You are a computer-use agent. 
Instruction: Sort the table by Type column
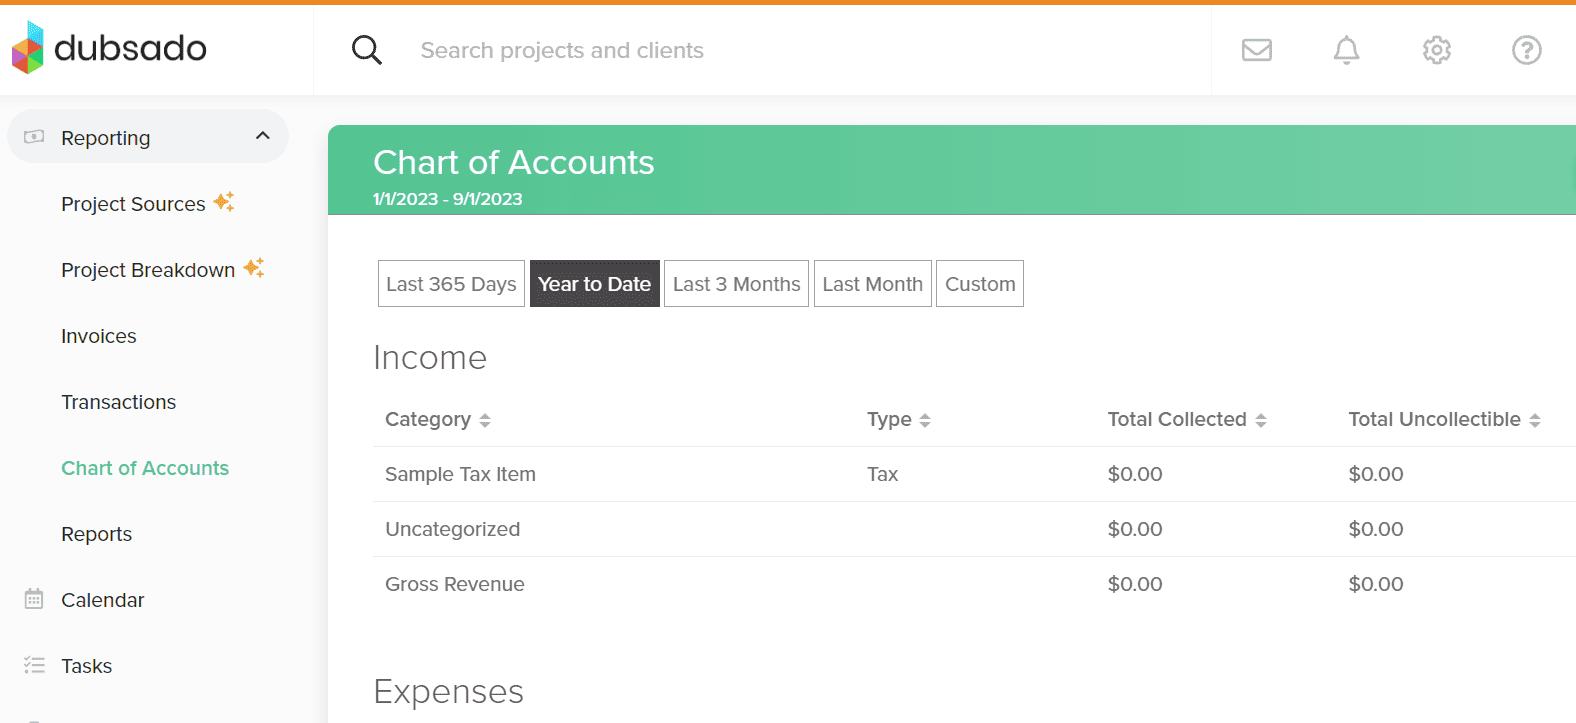coord(925,420)
